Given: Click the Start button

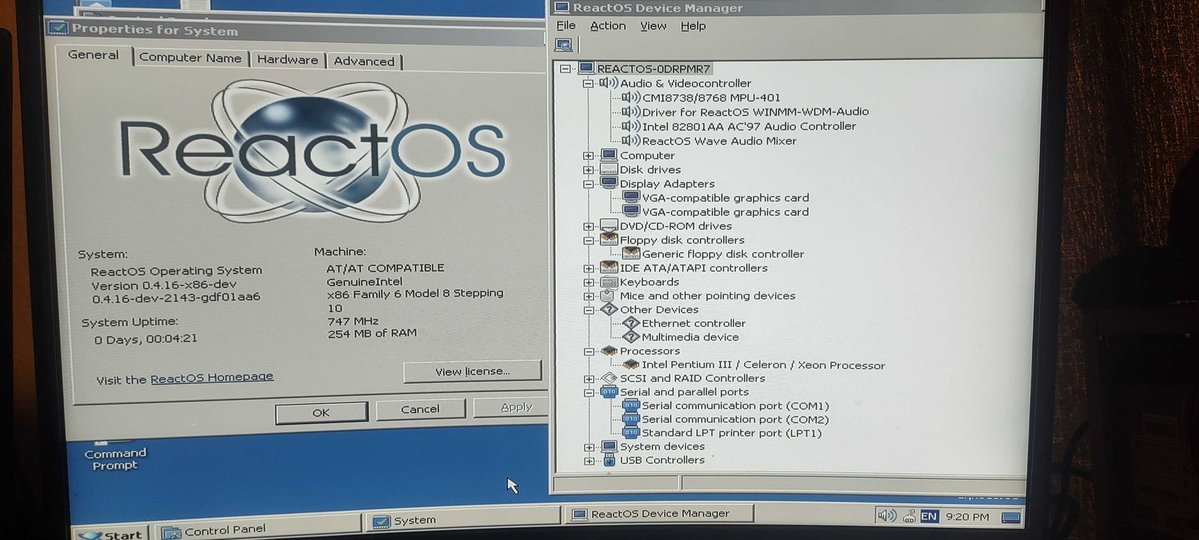Looking at the screenshot, I should pyautogui.click(x=111, y=534).
